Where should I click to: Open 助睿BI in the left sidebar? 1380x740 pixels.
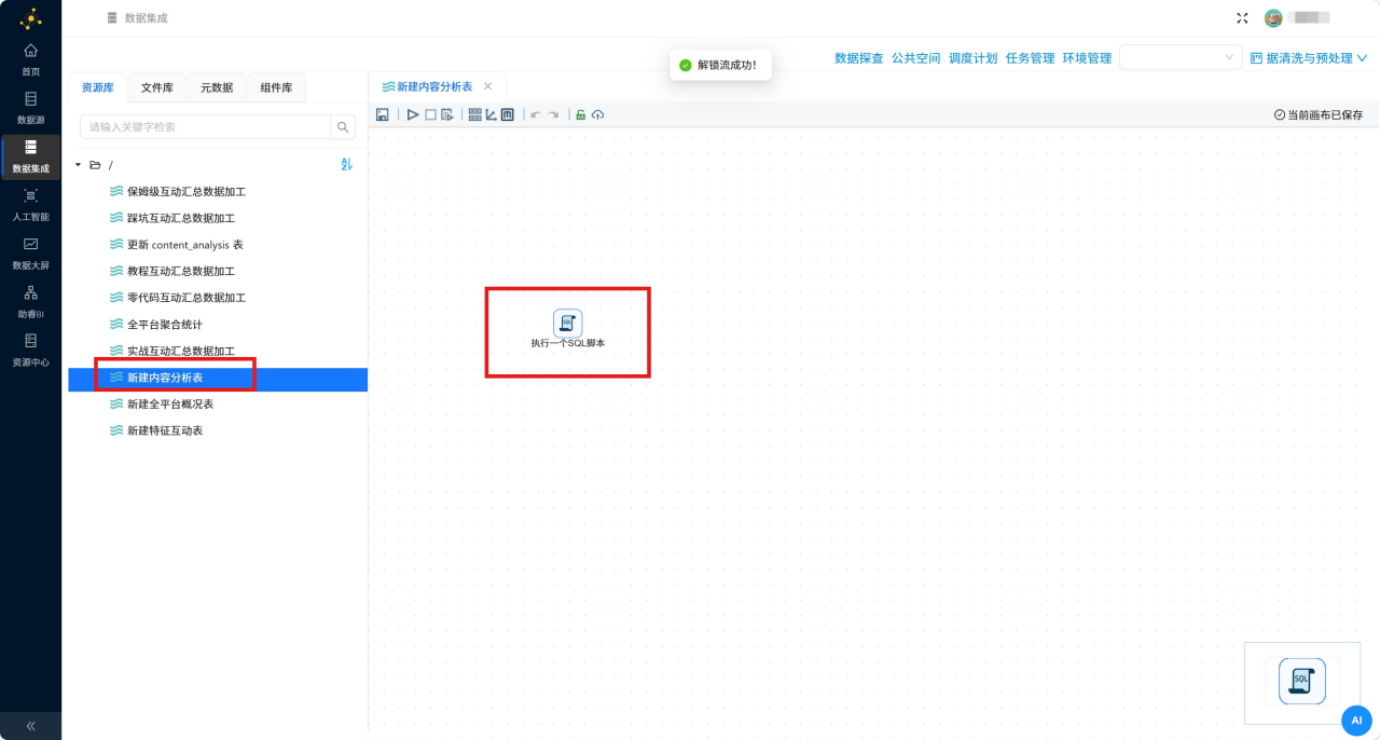[x=31, y=302]
